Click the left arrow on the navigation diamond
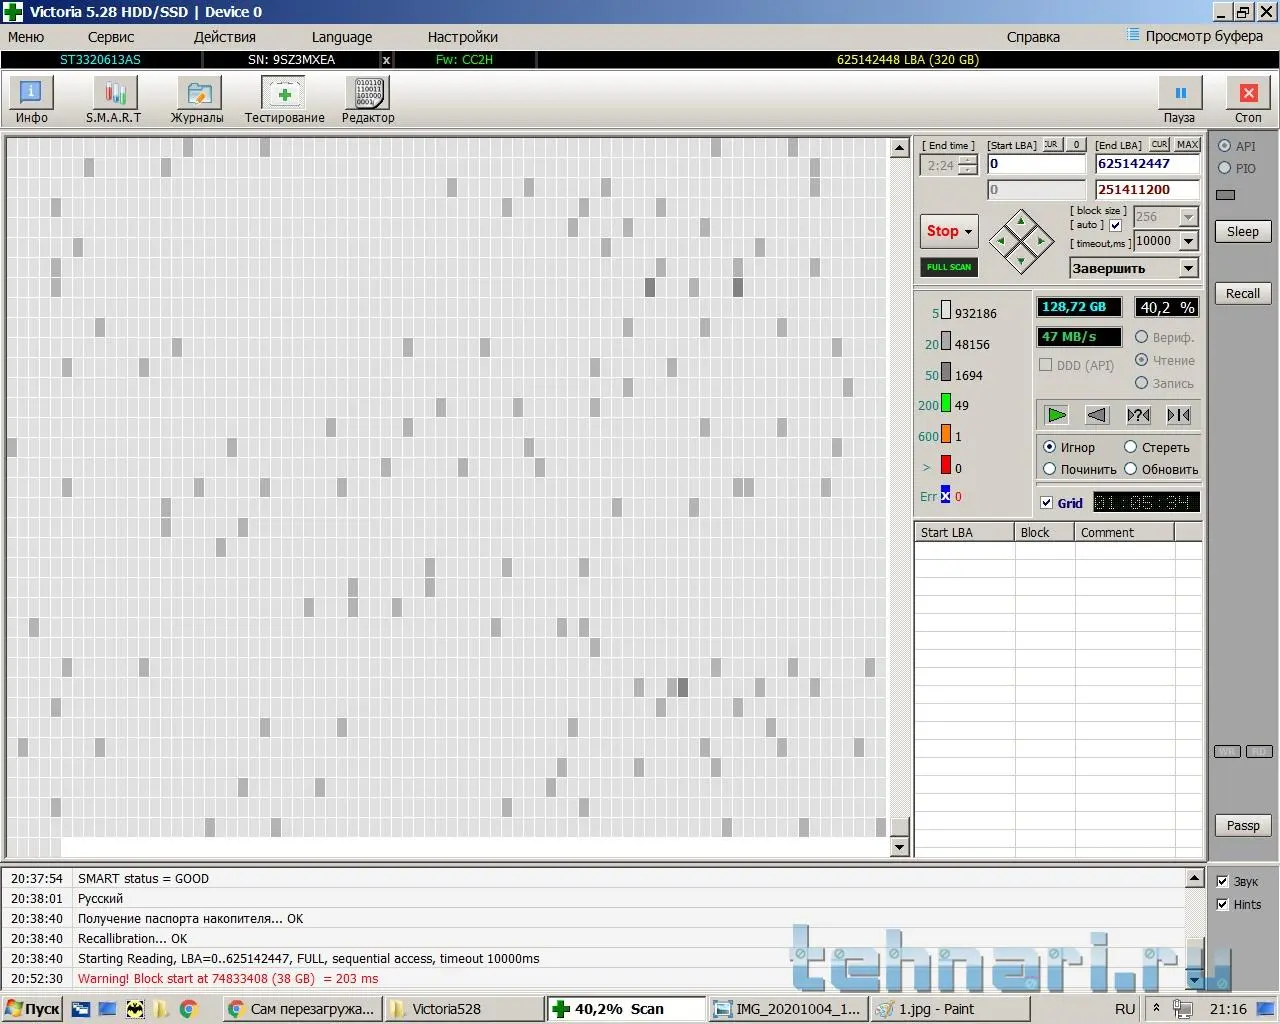 tap(1001, 241)
